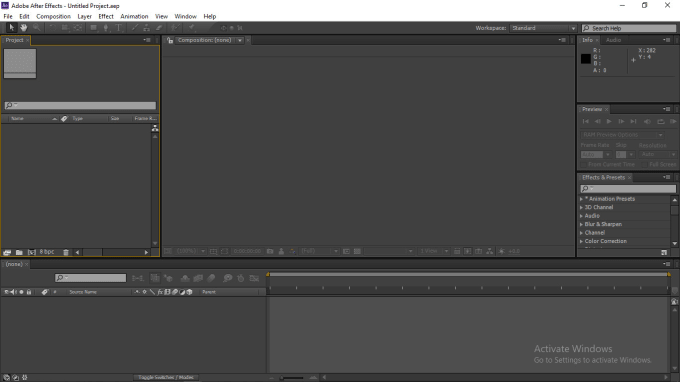680x382 pixels.
Task: Click the Play button in Preview
Action: click(609, 121)
